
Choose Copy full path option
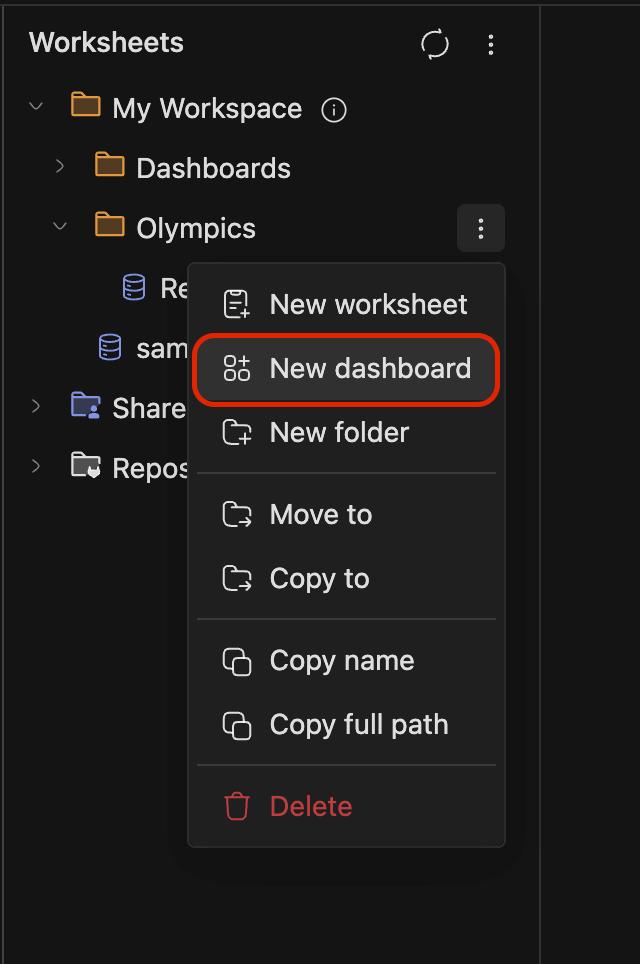click(x=356, y=725)
